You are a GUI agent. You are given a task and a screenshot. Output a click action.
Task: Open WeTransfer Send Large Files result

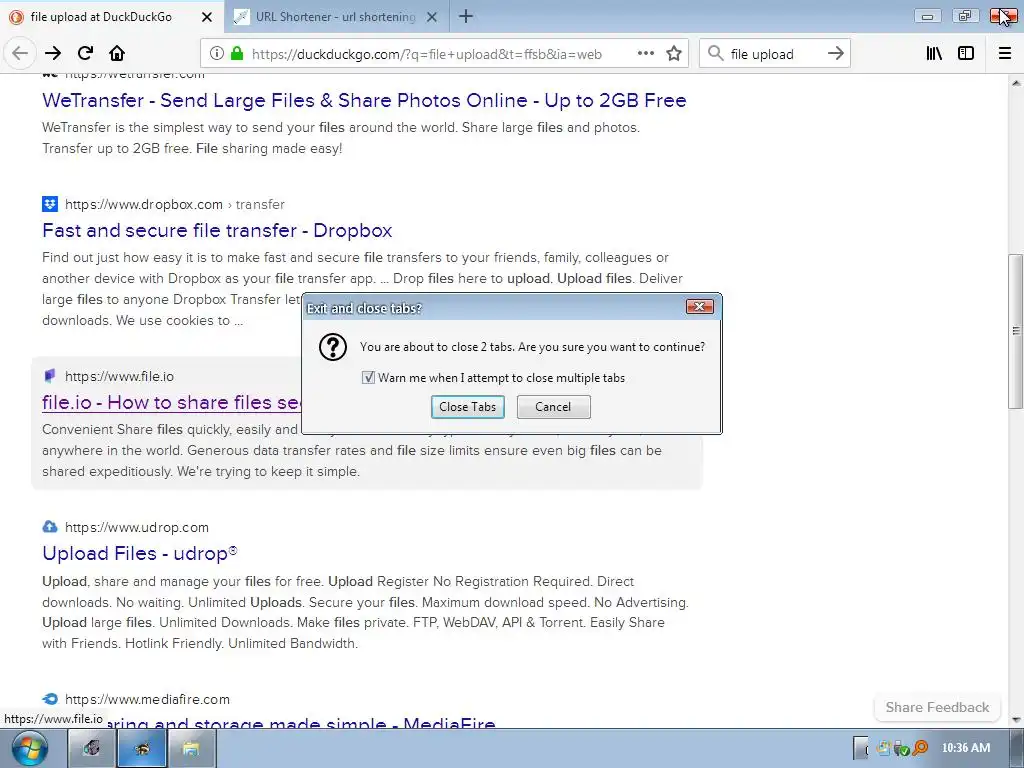point(364,101)
